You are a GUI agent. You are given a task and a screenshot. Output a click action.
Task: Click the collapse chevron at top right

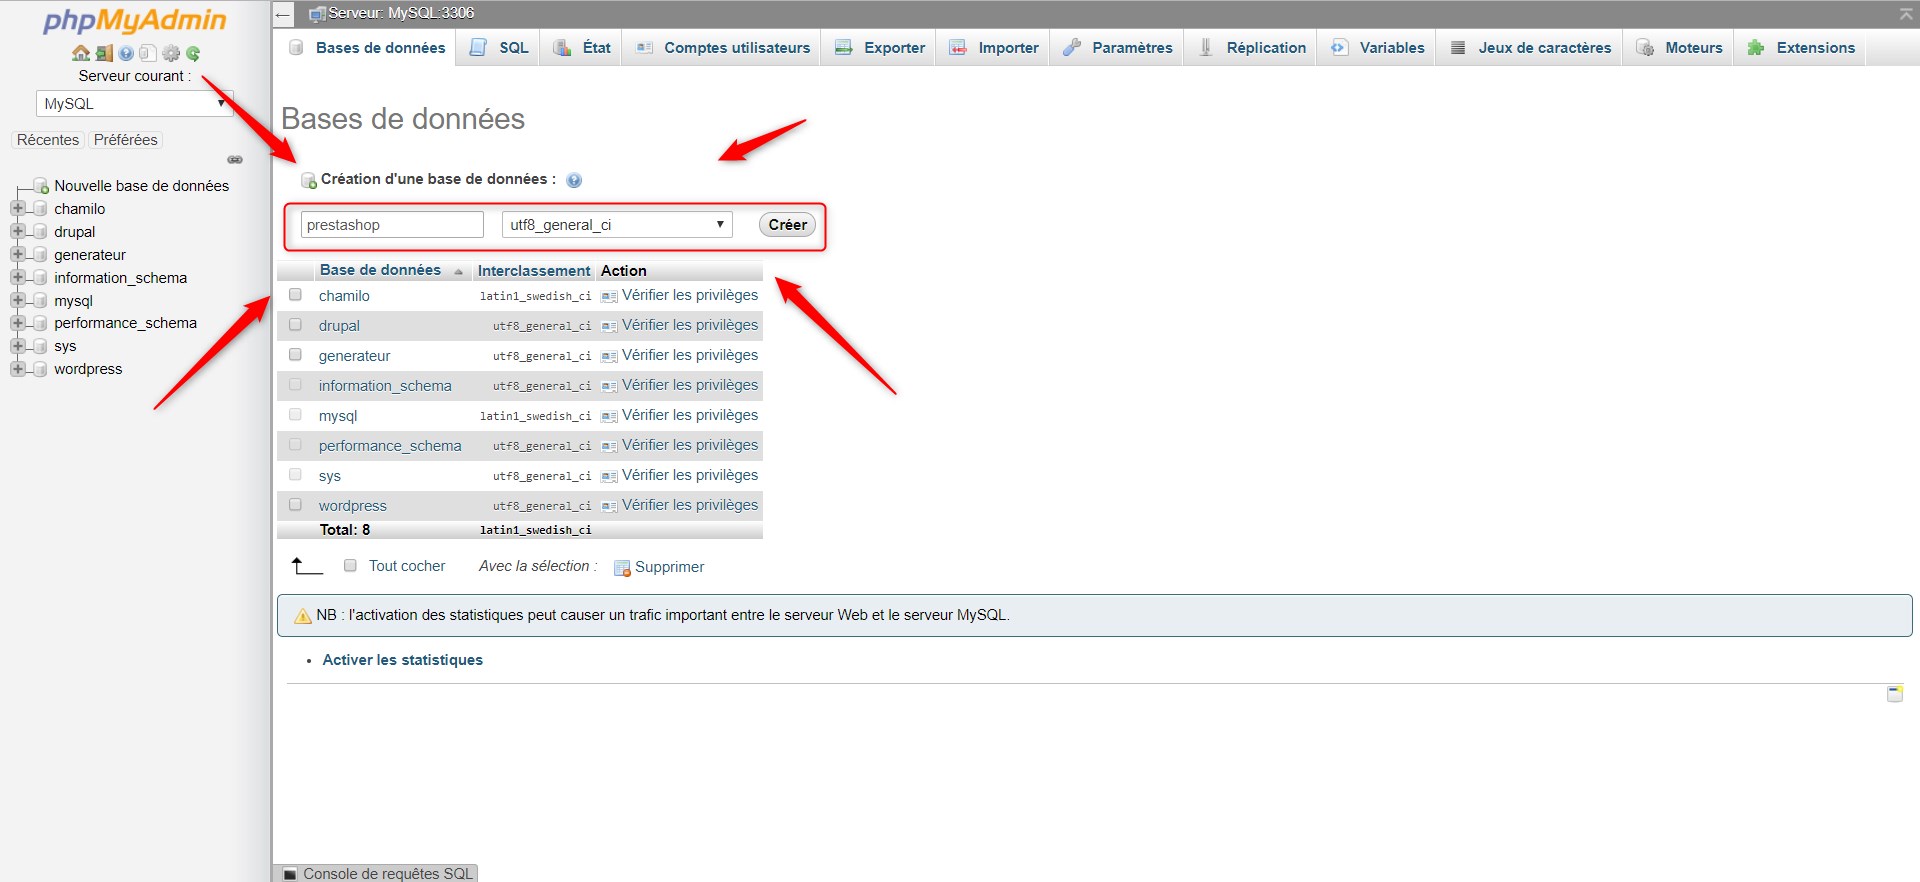tap(1906, 13)
